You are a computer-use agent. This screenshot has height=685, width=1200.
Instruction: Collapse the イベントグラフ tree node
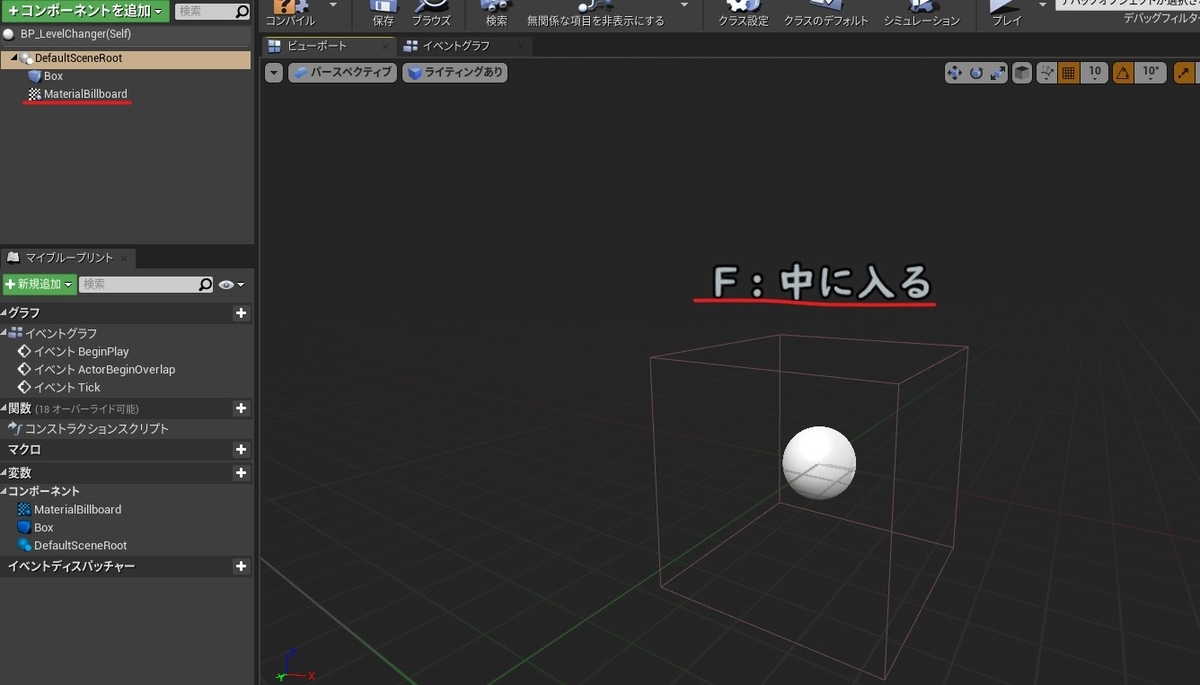point(4,333)
